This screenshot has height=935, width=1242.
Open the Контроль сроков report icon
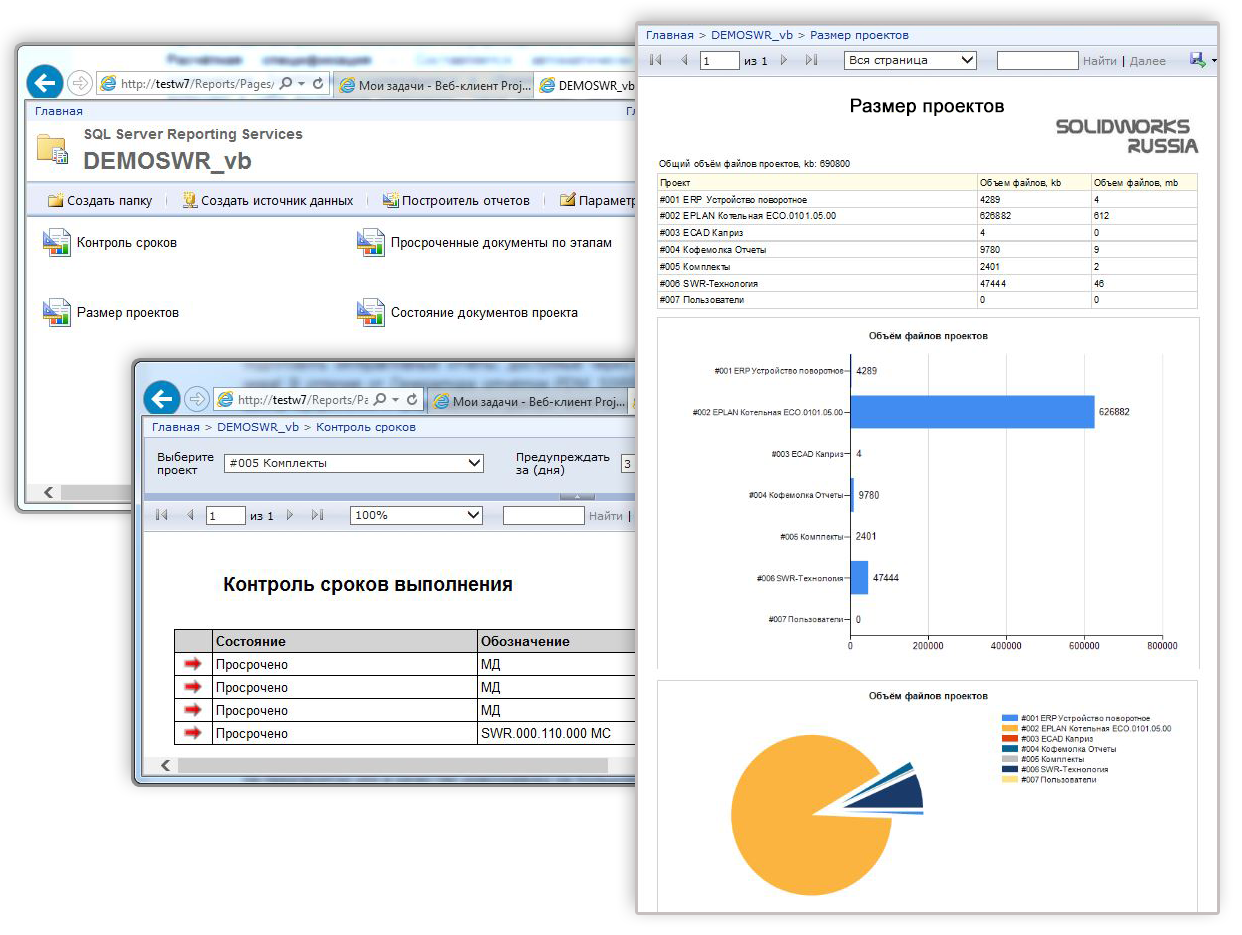click(x=57, y=243)
